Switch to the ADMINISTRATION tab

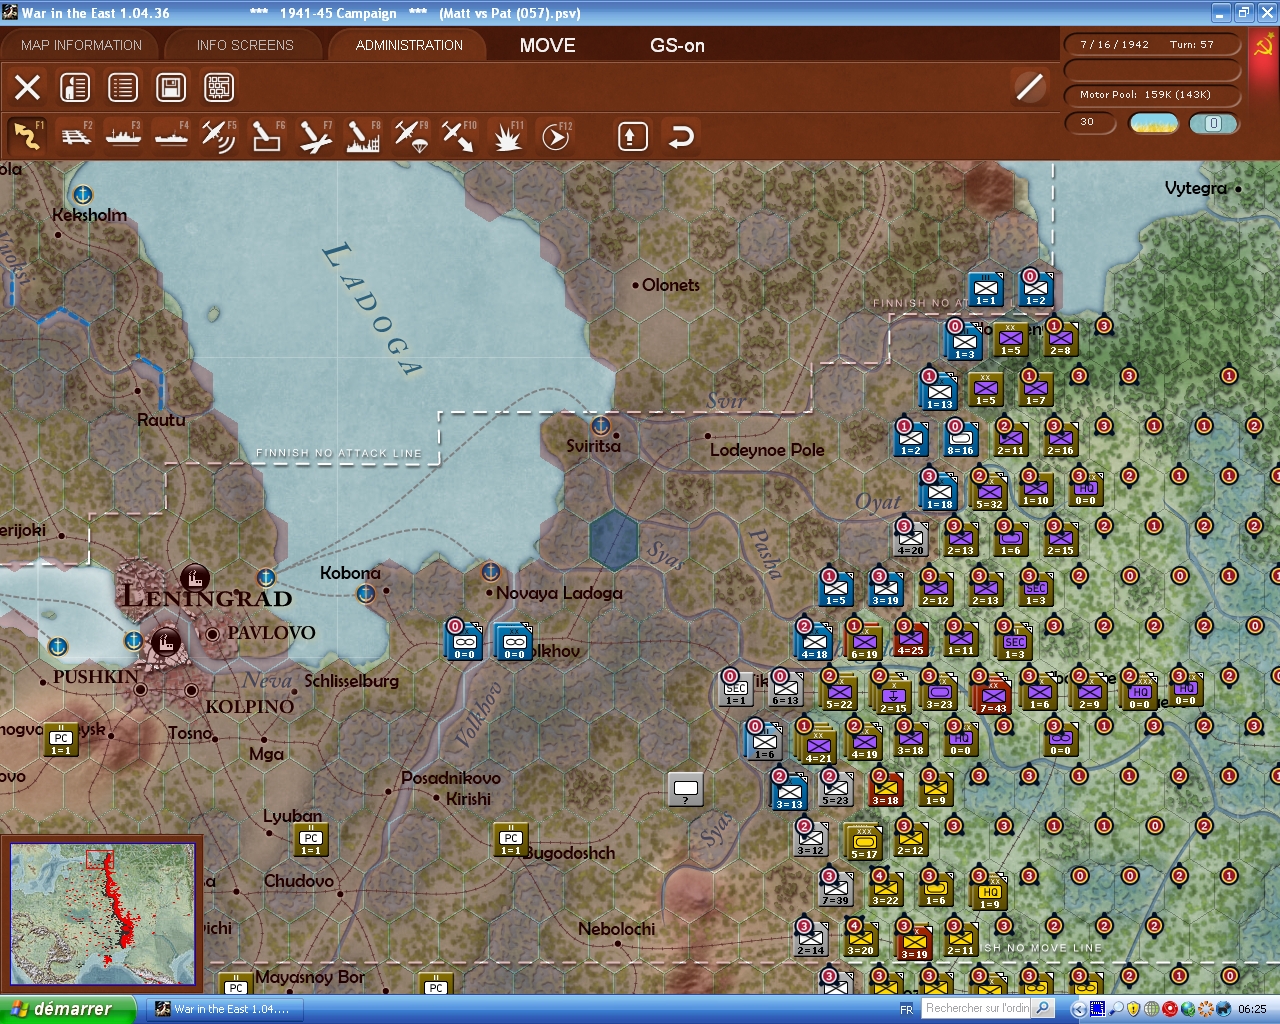click(409, 45)
